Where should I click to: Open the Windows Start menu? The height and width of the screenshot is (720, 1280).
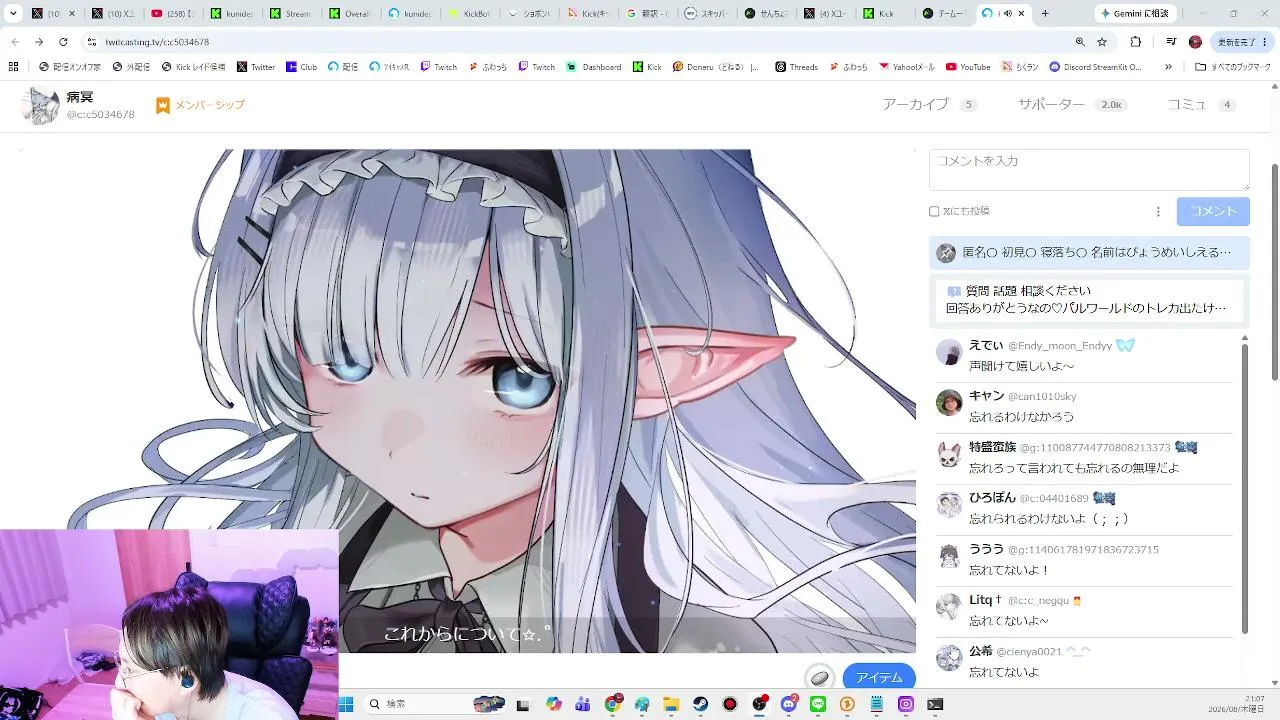pyautogui.click(x=346, y=704)
